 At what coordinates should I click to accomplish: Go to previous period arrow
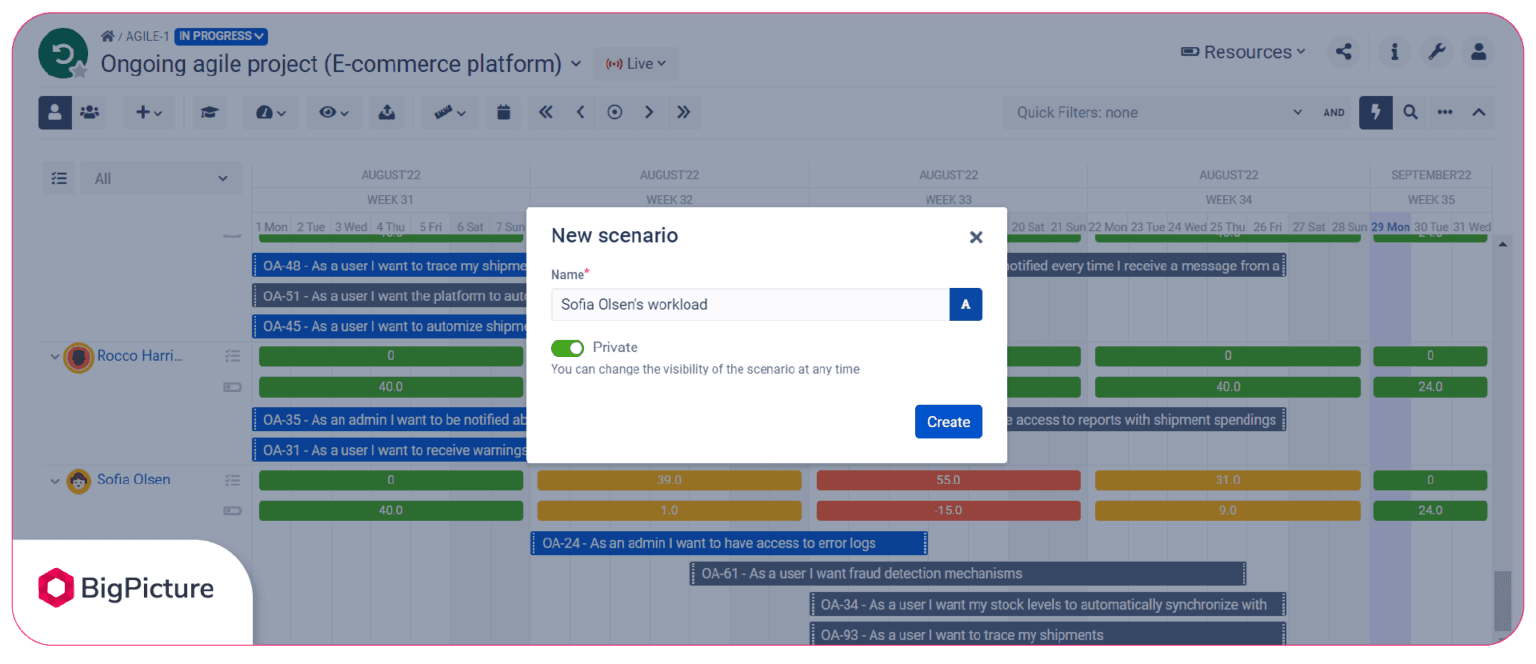[x=580, y=112]
